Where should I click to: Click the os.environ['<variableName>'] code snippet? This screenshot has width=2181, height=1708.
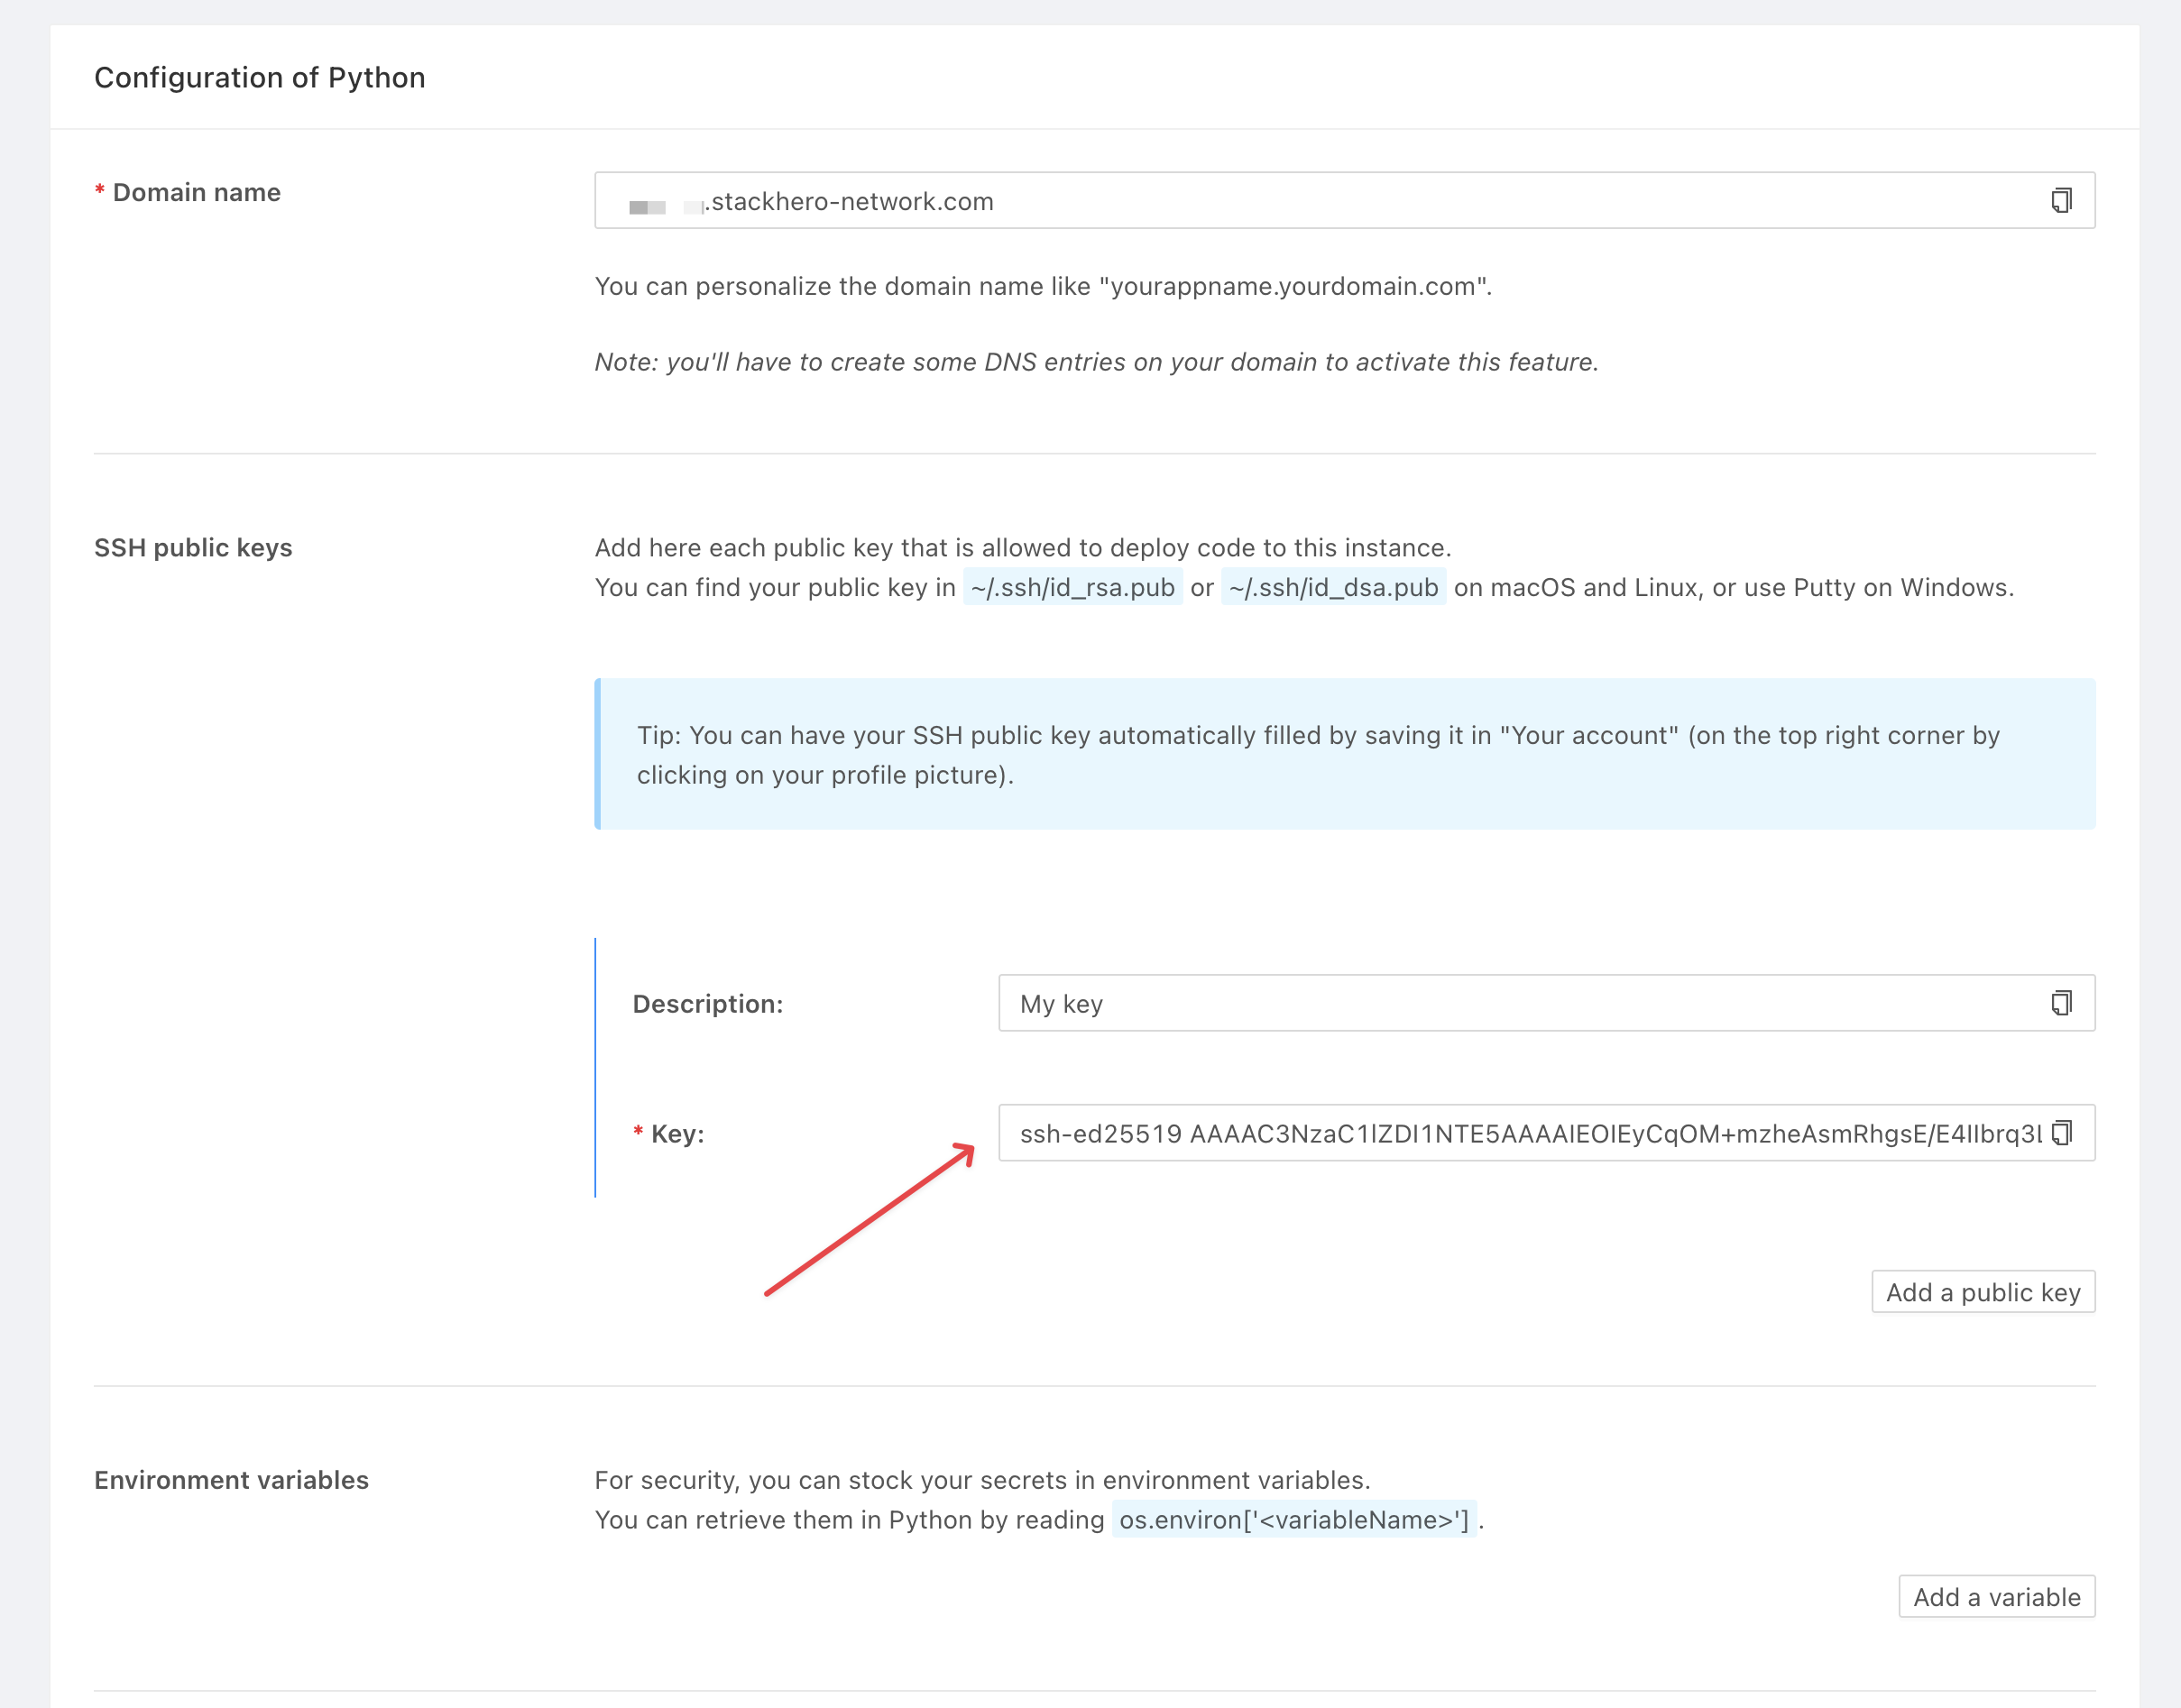(x=1294, y=1520)
